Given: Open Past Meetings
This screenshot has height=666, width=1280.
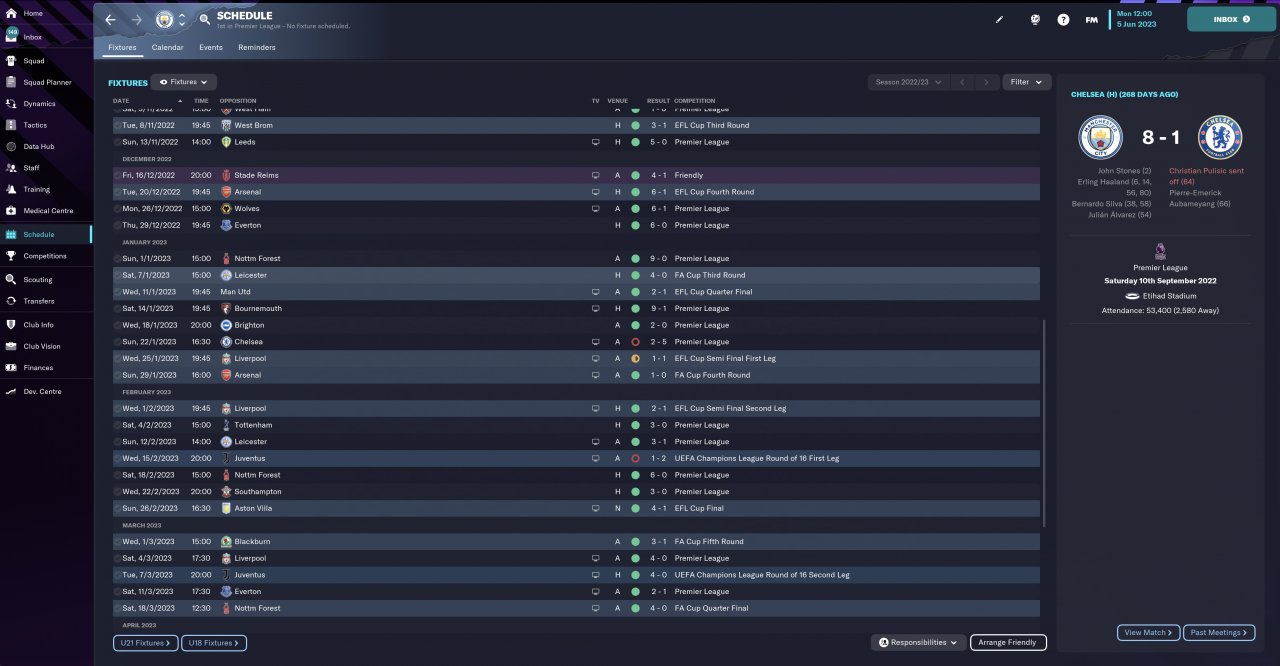Looking at the screenshot, I should click(1218, 633).
